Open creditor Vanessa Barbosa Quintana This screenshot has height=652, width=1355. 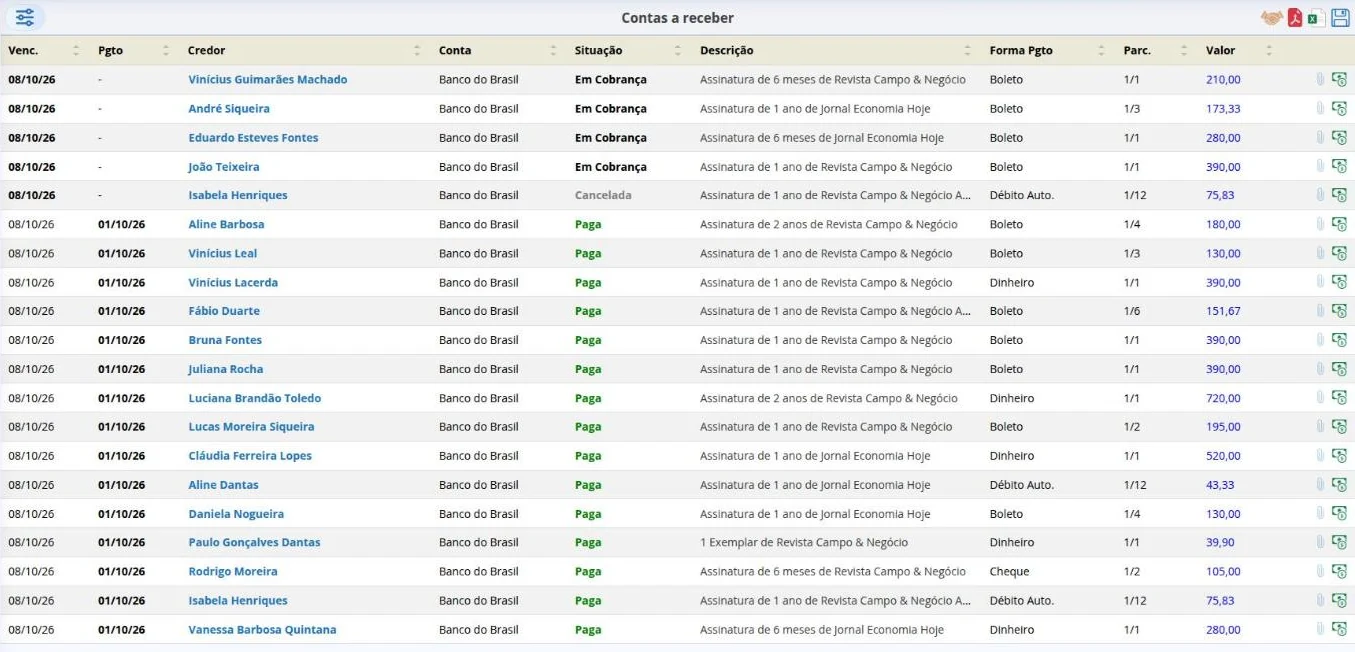(x=262, y=630)
